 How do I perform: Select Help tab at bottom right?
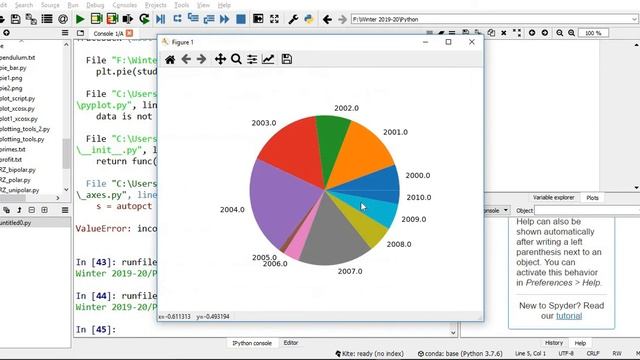click(580, 343)
